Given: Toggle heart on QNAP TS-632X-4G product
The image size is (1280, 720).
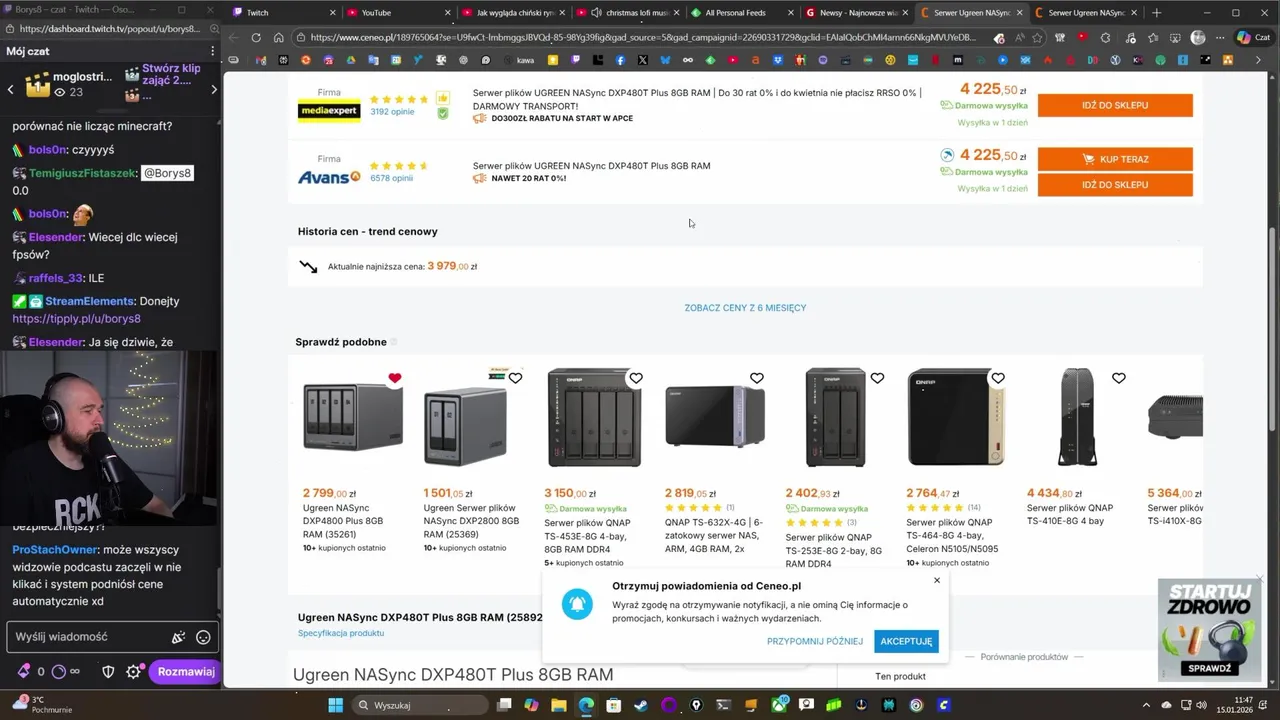Looking at the screenshot, I should click(757, 378).
